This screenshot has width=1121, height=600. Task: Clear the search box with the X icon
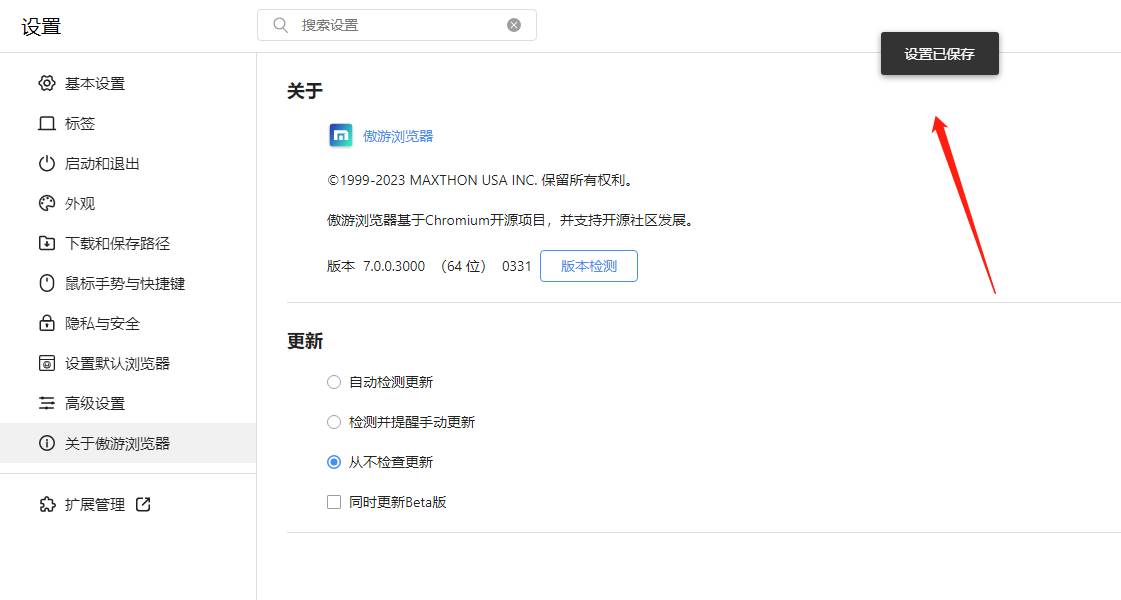pyautogui.click(x=514, y=25)
